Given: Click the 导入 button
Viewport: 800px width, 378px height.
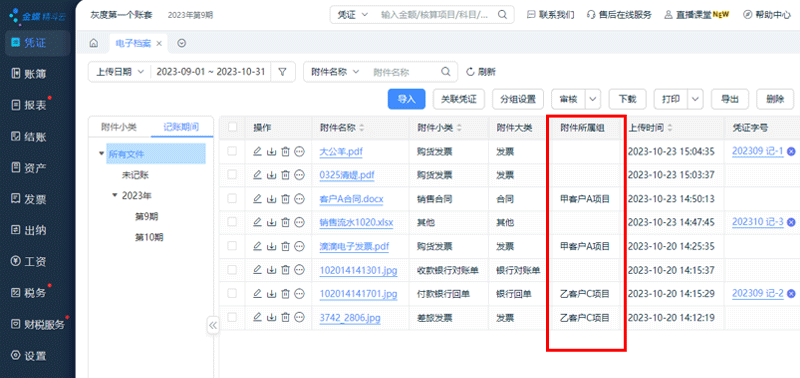Looking at the screenshot, I should click(407, 99).
